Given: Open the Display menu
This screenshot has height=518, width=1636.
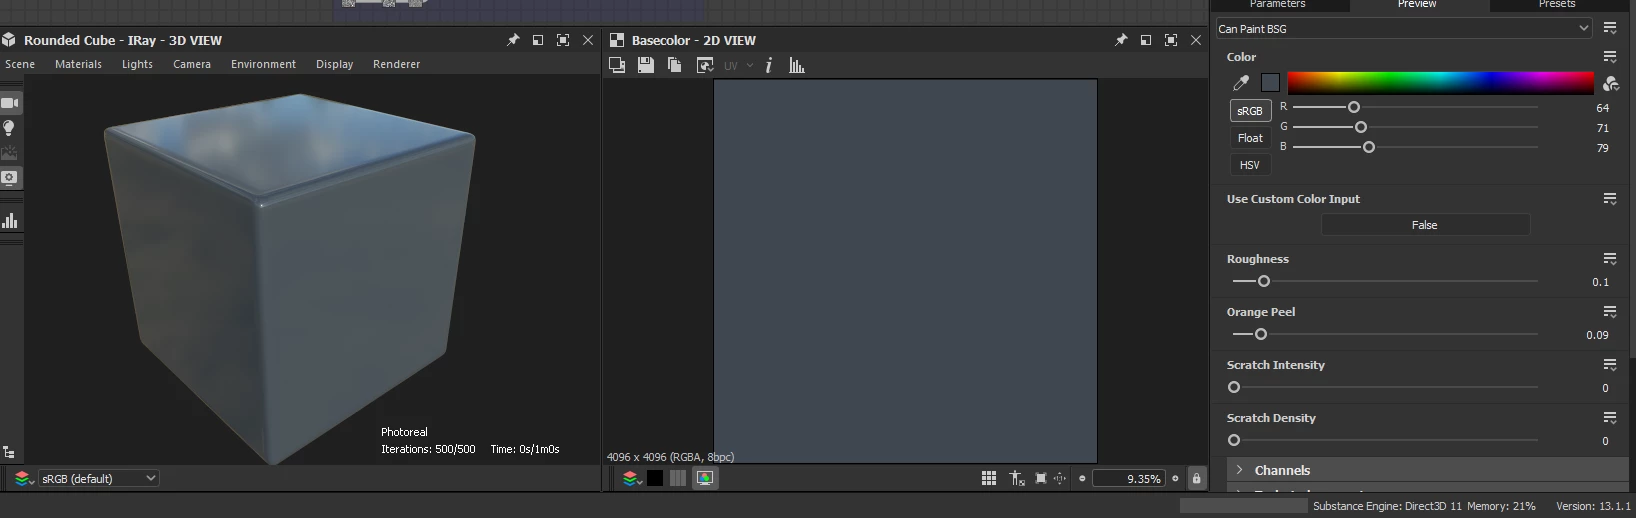Looking at the screenshot, I should coord(334,64).
